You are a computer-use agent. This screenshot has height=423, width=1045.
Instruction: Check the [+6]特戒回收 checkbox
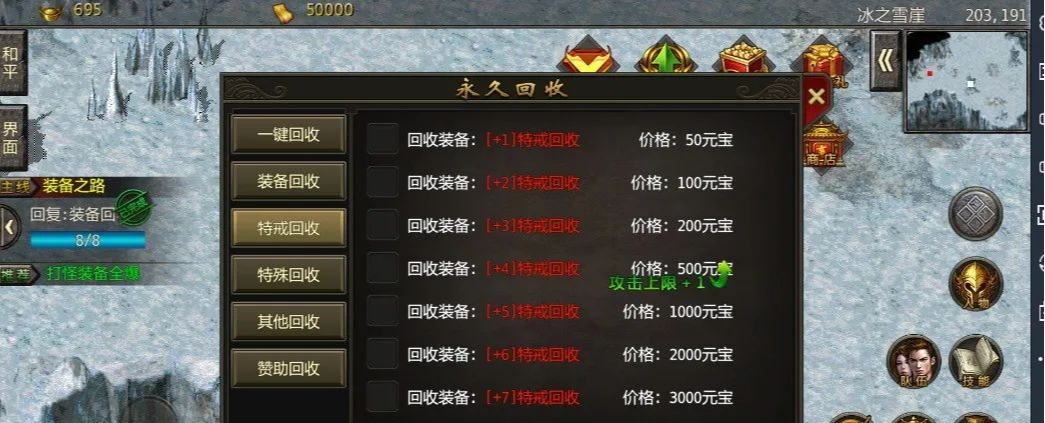[383, 354]
